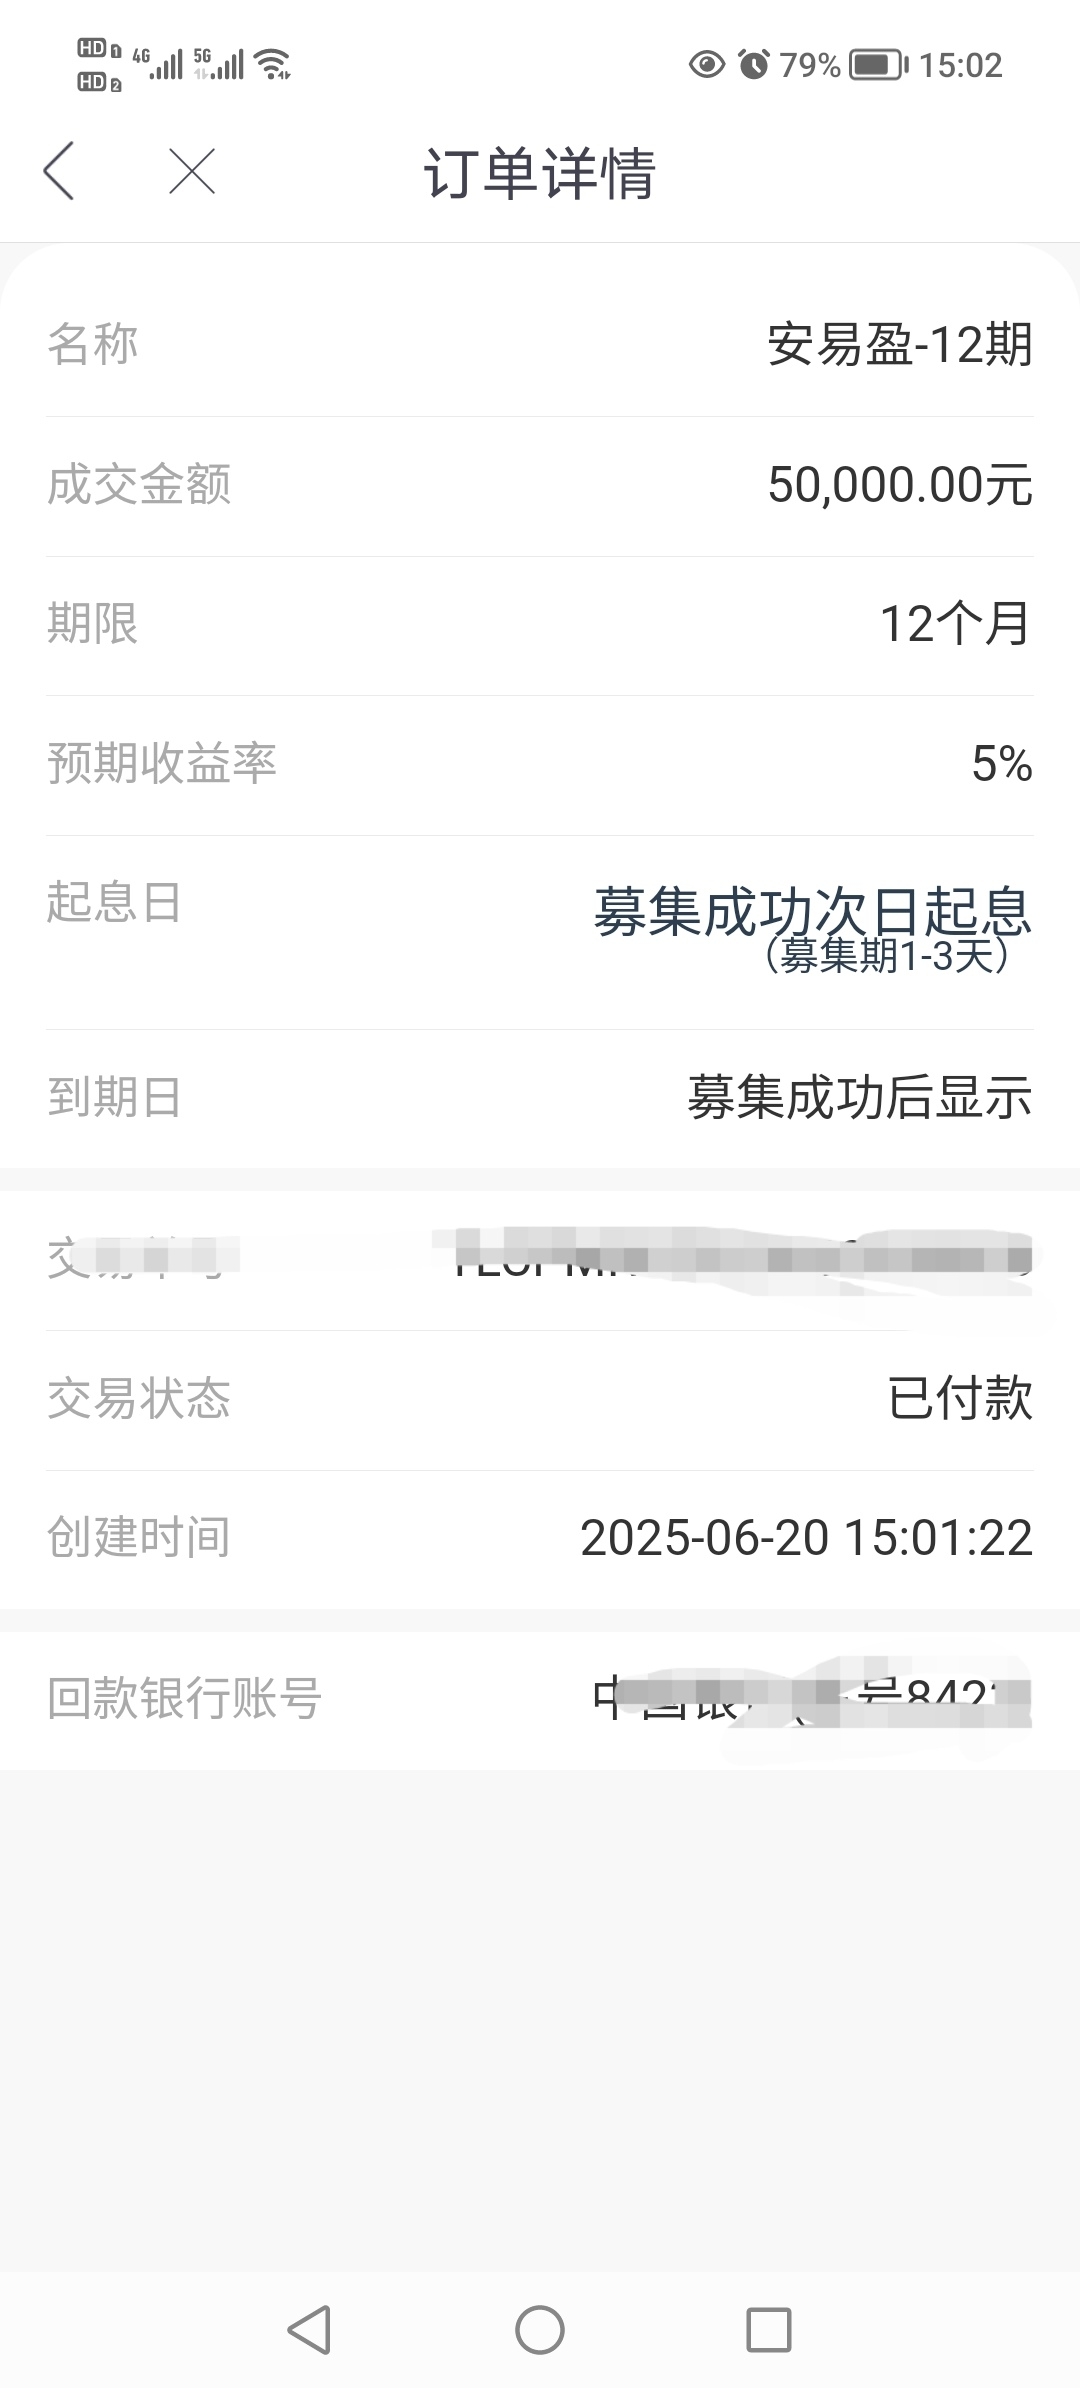
Task: Tap the 回款银行账号 row label
Action: (x=184, y=1698)
